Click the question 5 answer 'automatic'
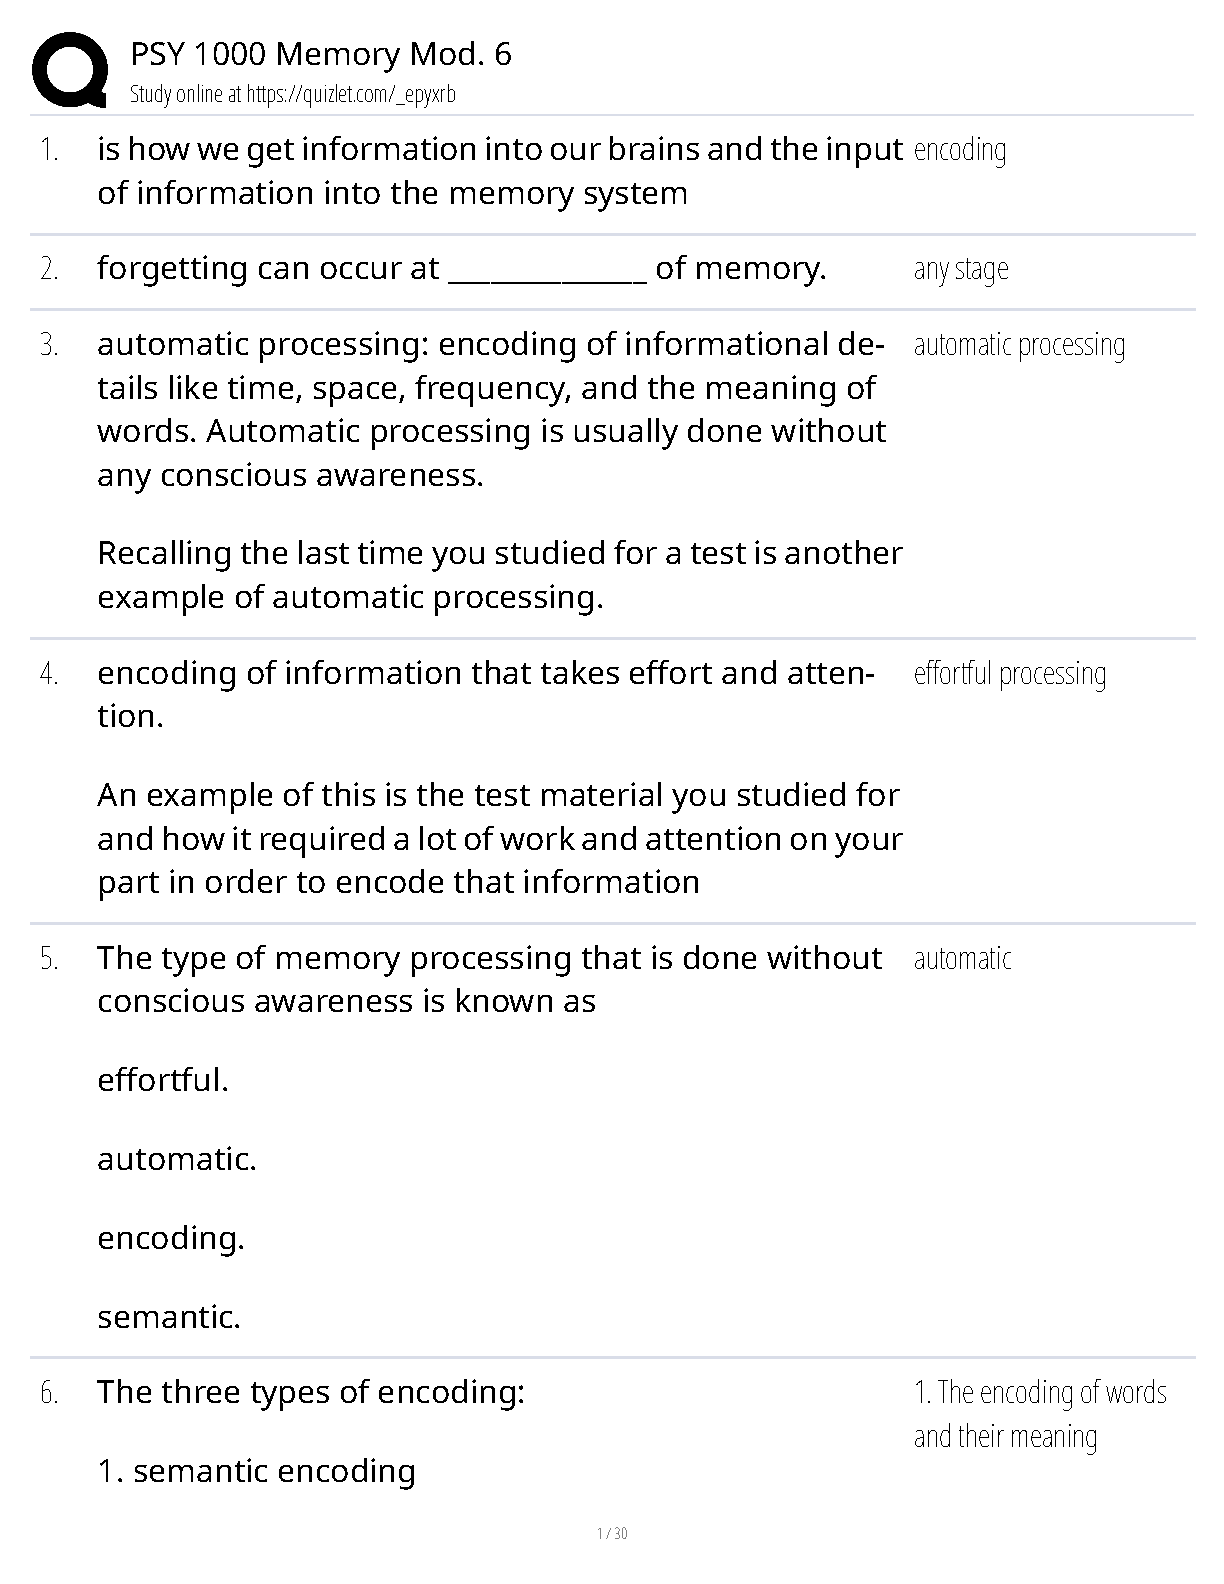Screen dimensions: 1224x1584 [x=962, y=959]
